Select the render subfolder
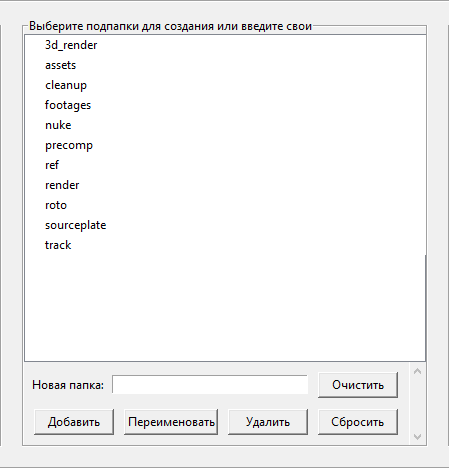Viewport: 449px width, 468px height. point(62,185)
